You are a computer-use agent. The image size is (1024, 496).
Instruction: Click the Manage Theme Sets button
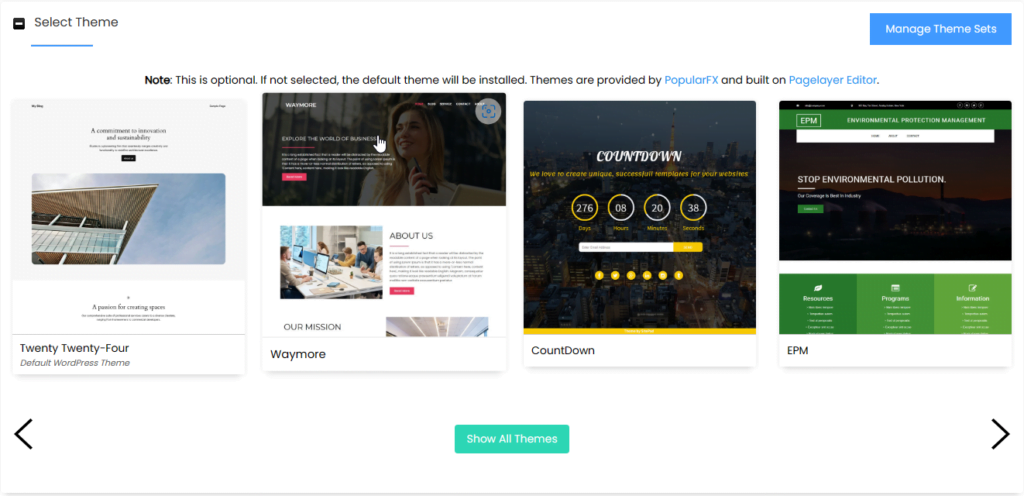point(940,29)
